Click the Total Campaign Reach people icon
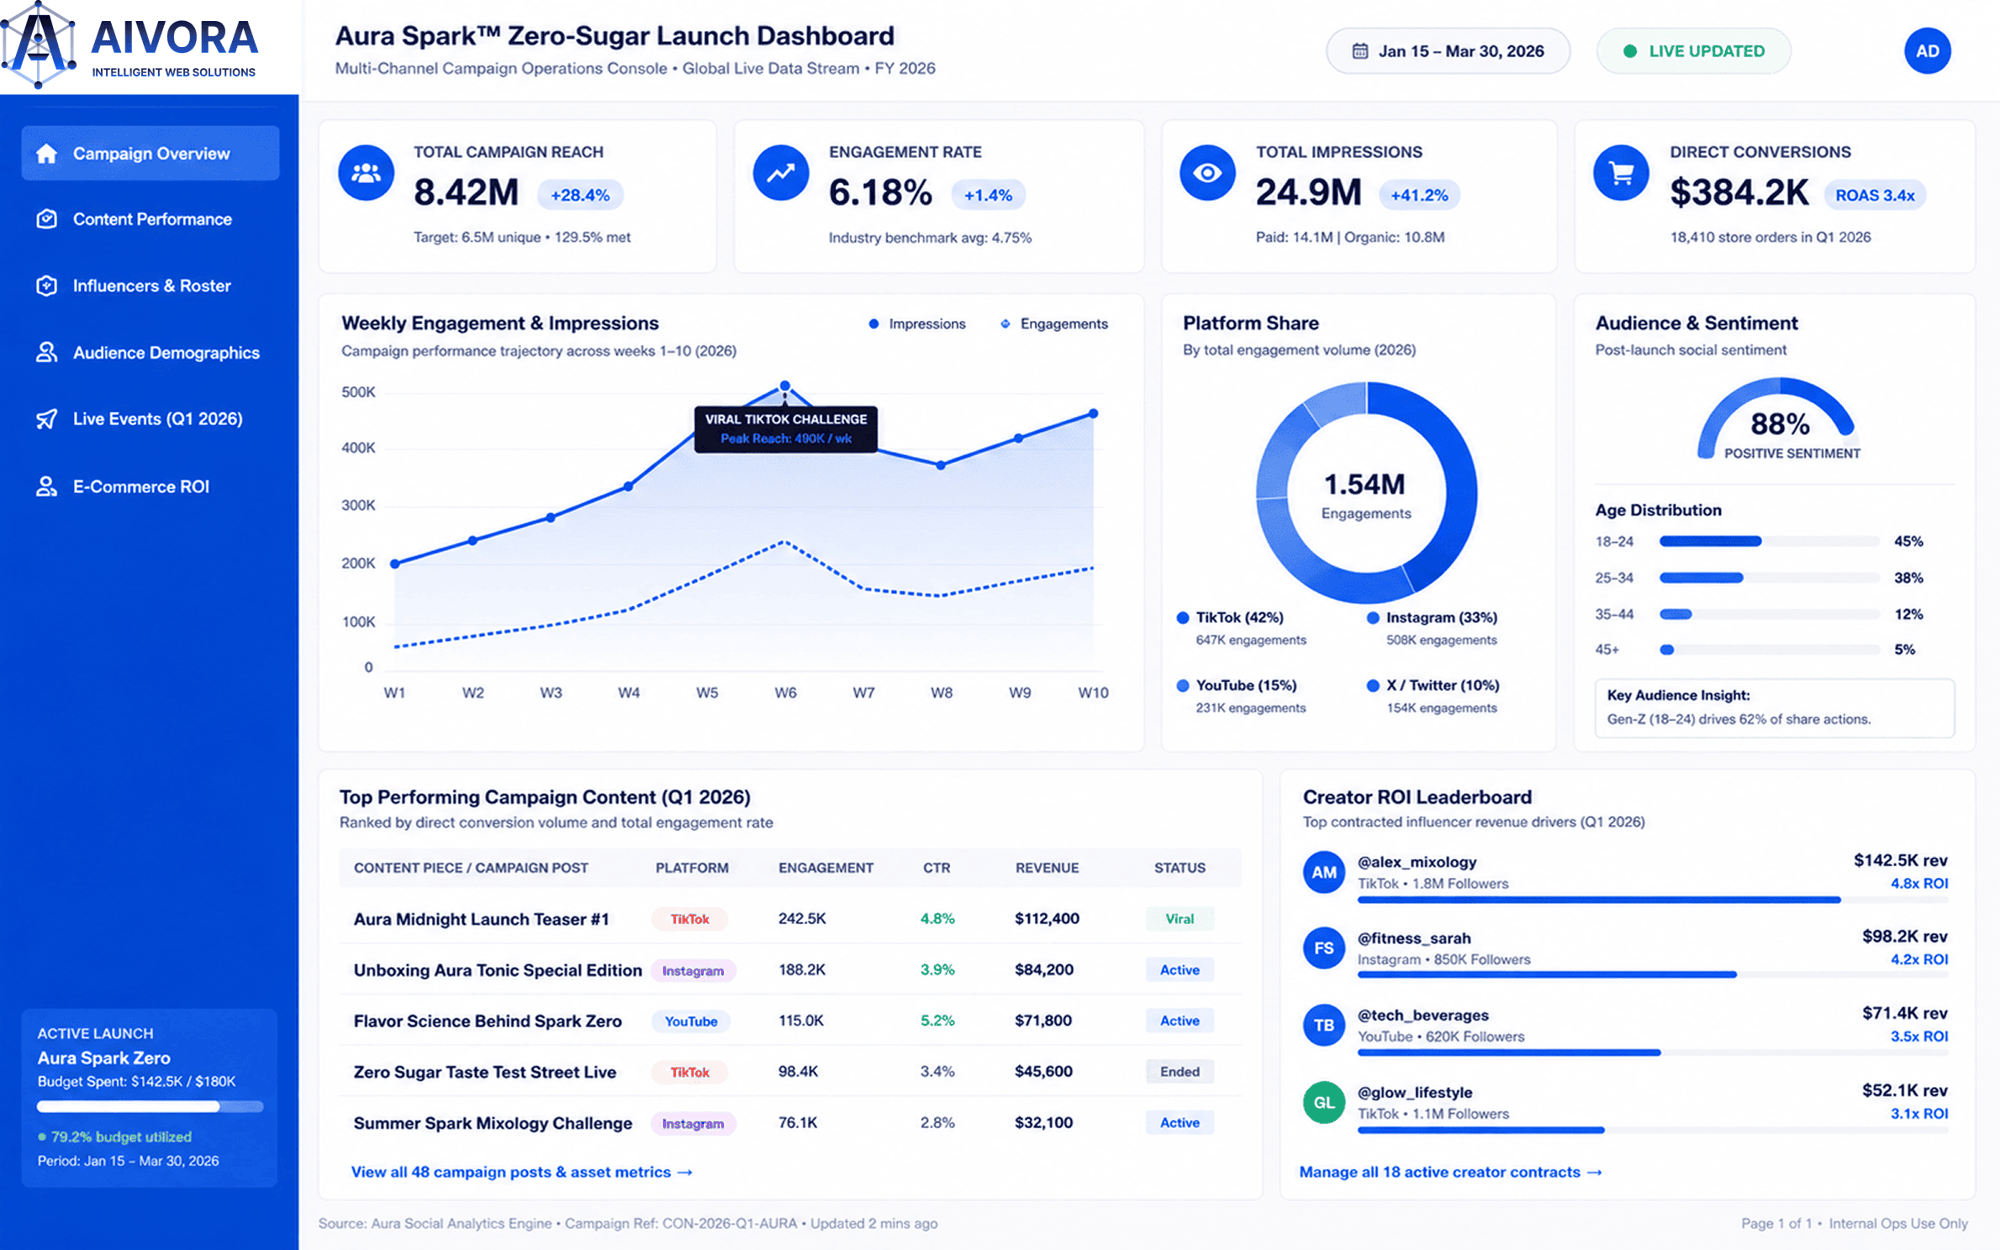 (x=366, y=173)
